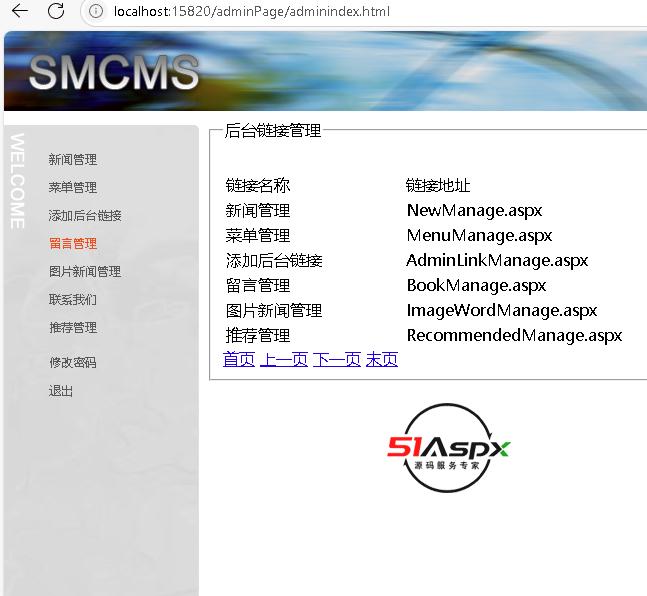Reload the page with the refresh icon
The image size is (647, 596).
pyautogui.click(x=56, y=11)
